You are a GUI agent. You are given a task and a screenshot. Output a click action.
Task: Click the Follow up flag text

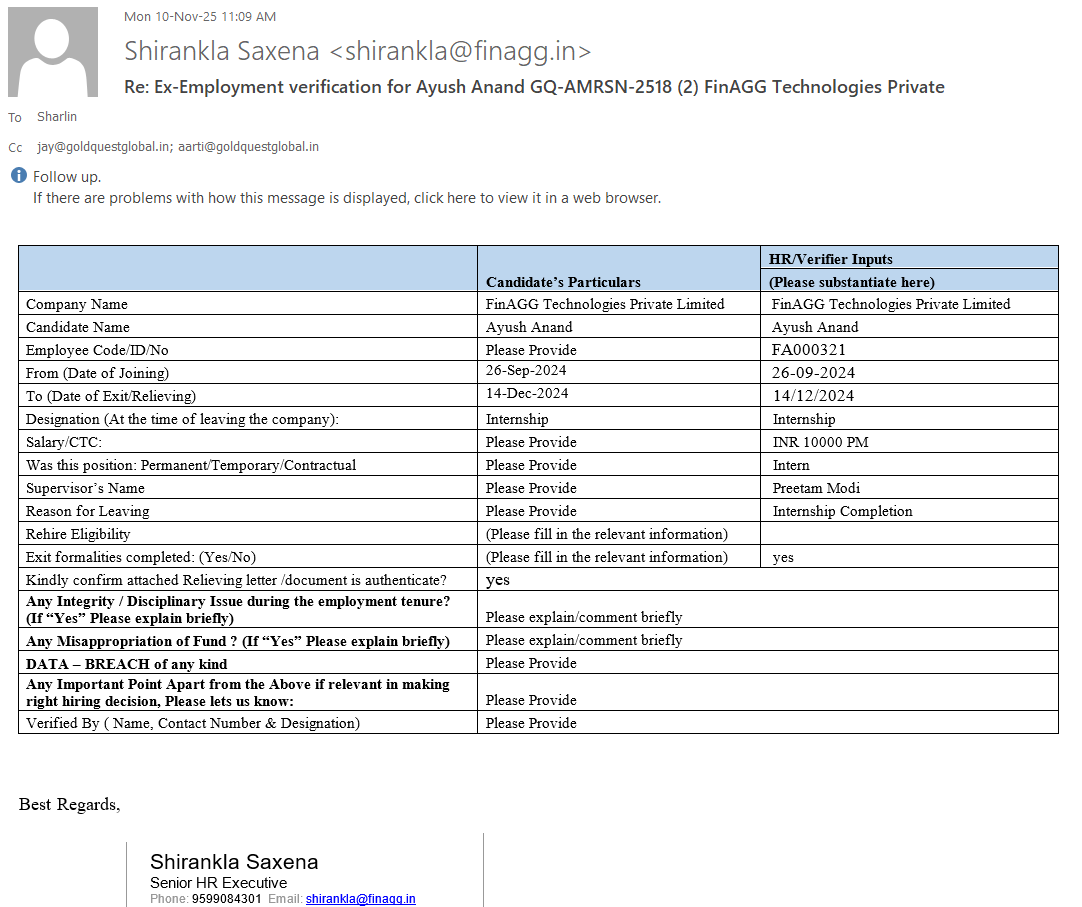pos(67,177)
